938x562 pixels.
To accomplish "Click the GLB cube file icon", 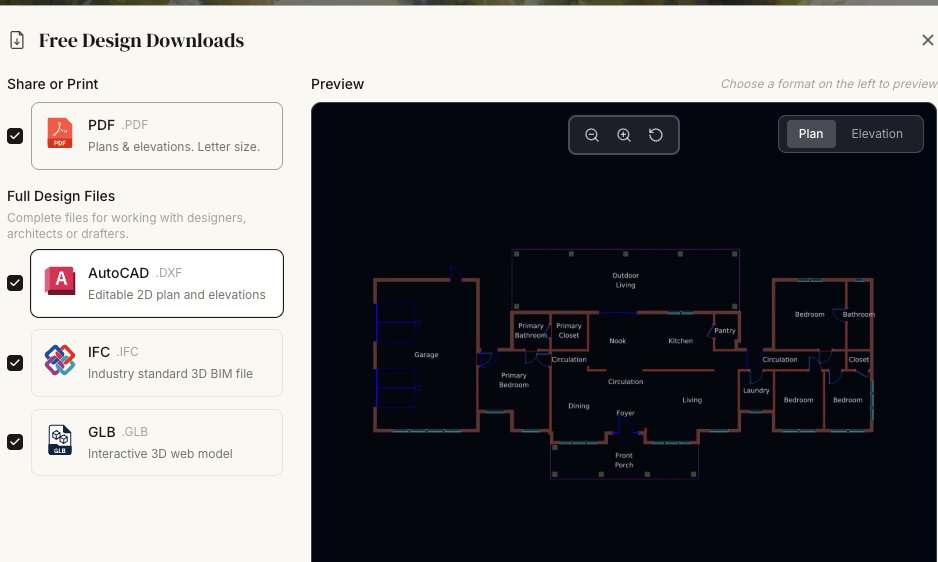I will coord(60,440).
